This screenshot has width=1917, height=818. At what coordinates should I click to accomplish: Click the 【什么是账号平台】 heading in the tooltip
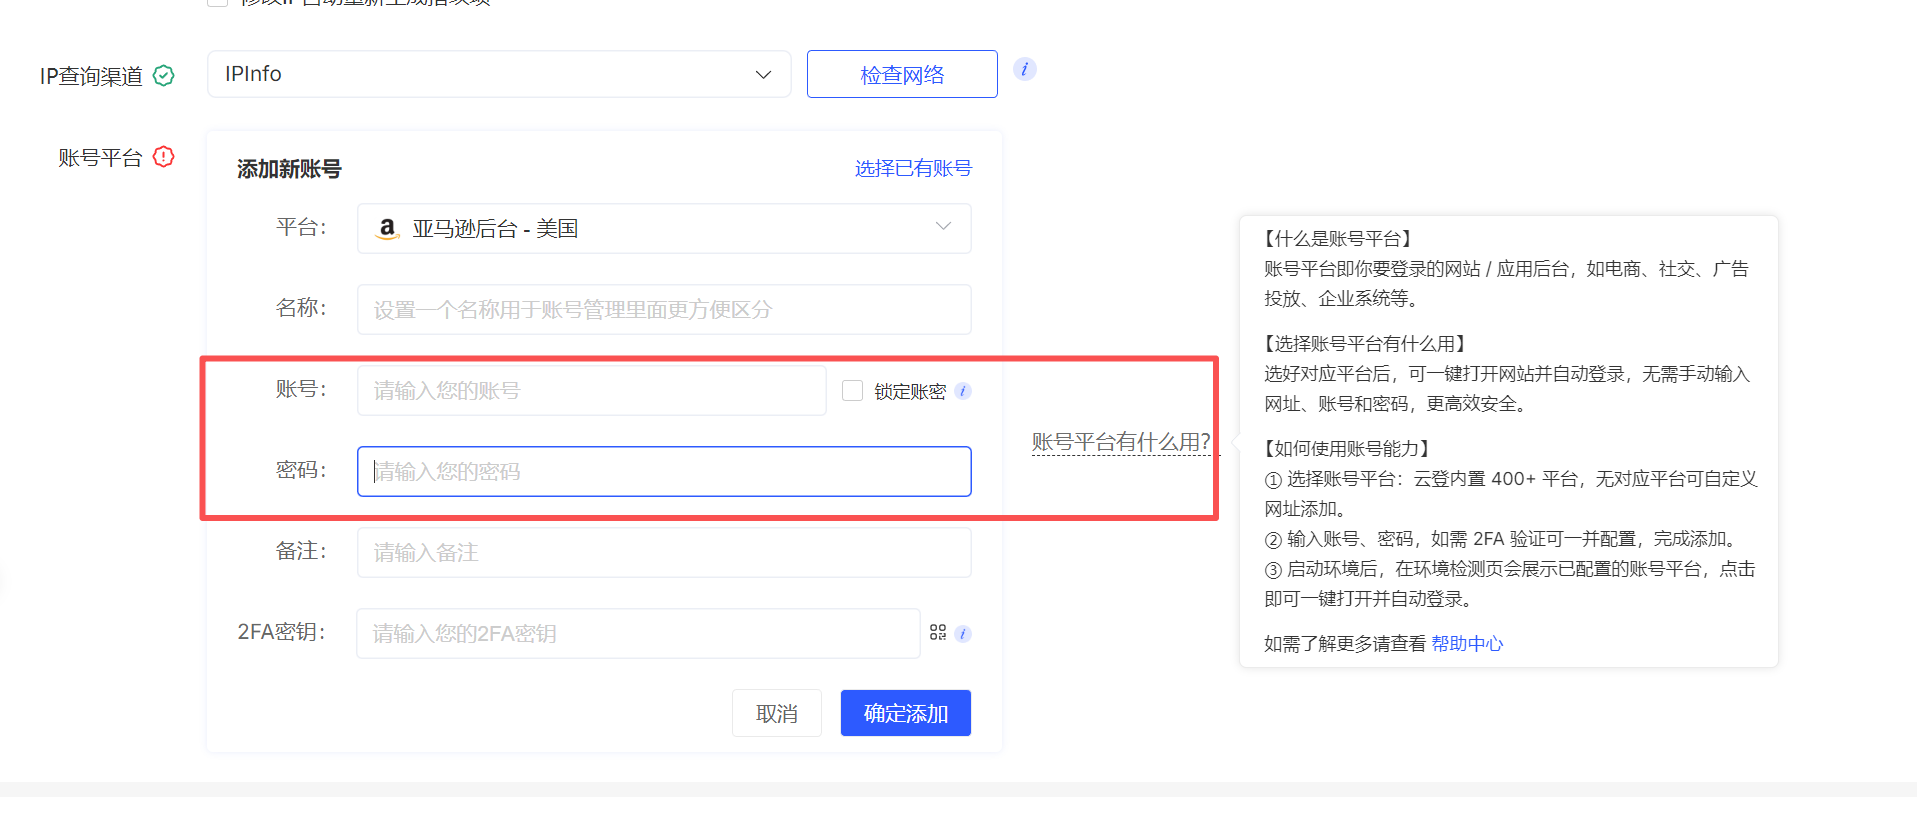tap(1338, 239)
